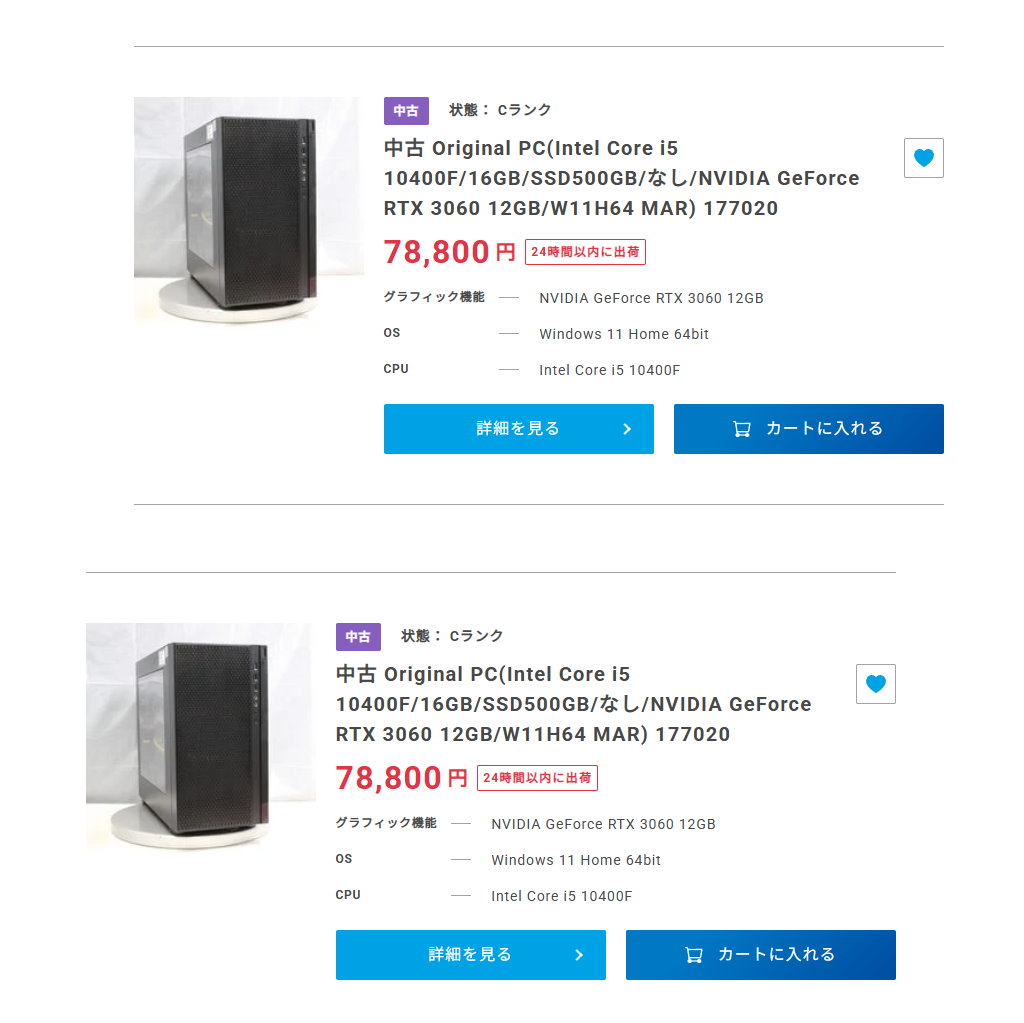Image resolution: width=1024 pixels, height=1023 pixels.
Task: Click the purple 中古 badge on the second listing
Action: tap(358, 637)
